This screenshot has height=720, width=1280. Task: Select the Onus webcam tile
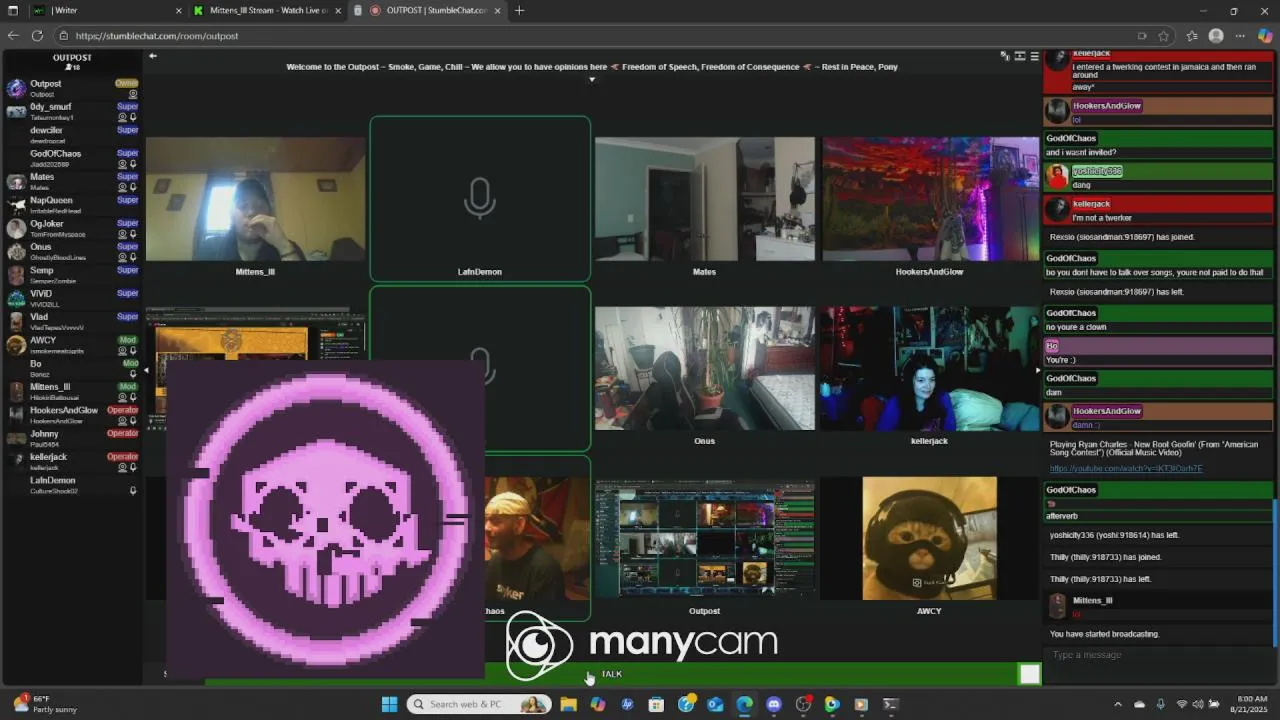point(705,368)
